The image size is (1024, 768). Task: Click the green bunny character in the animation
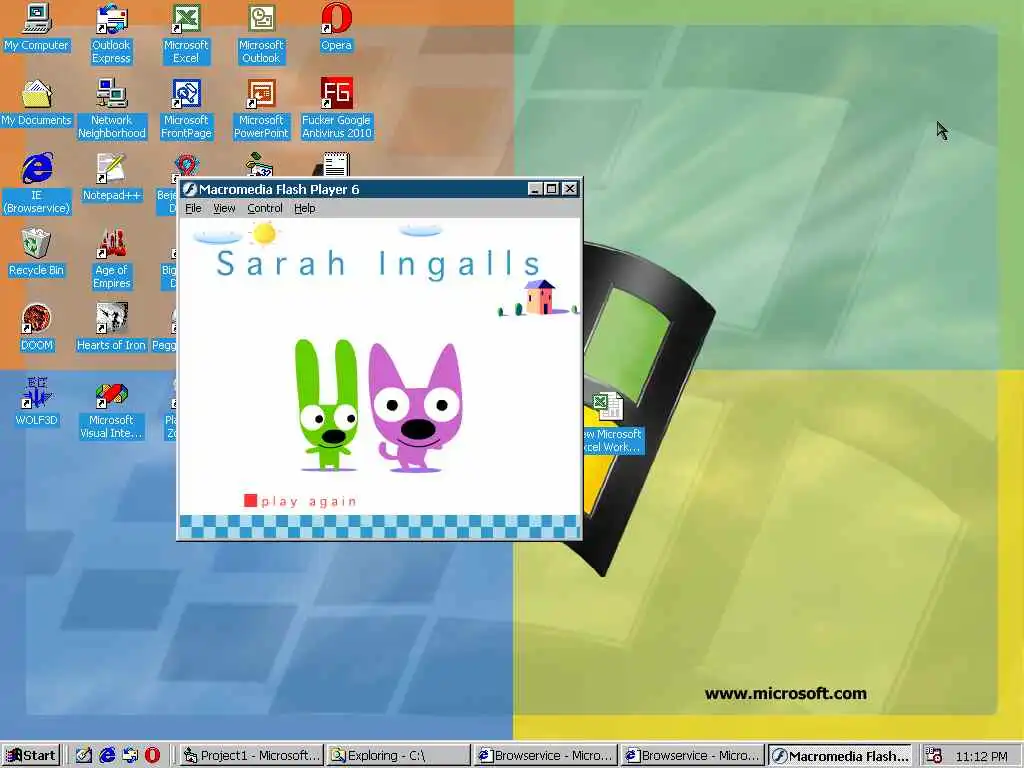(x=327, y=405)
